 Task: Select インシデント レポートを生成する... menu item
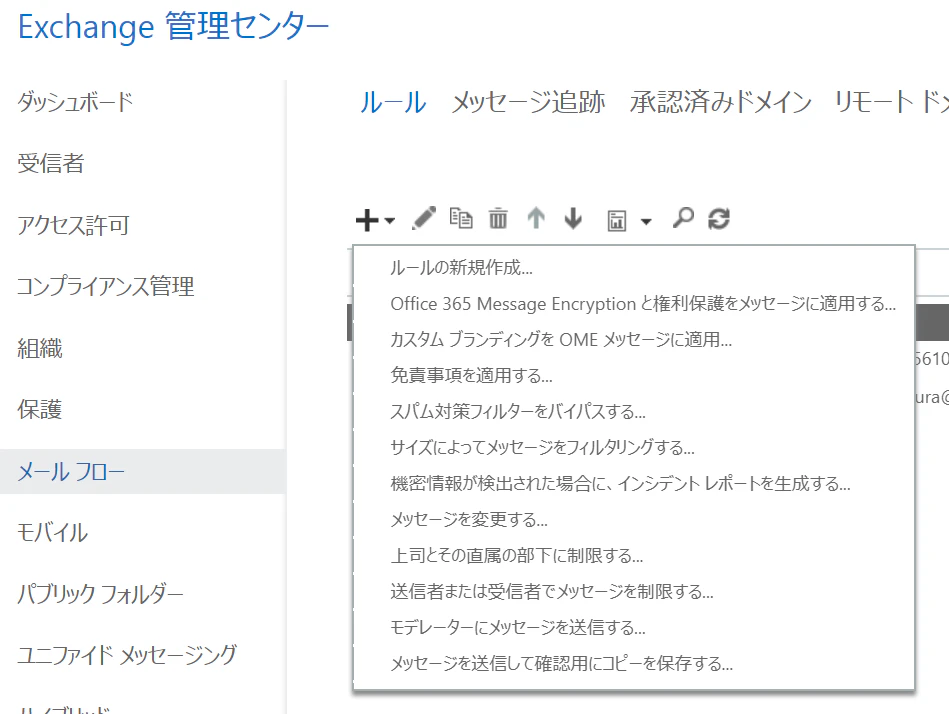click(x=620, y=483)
